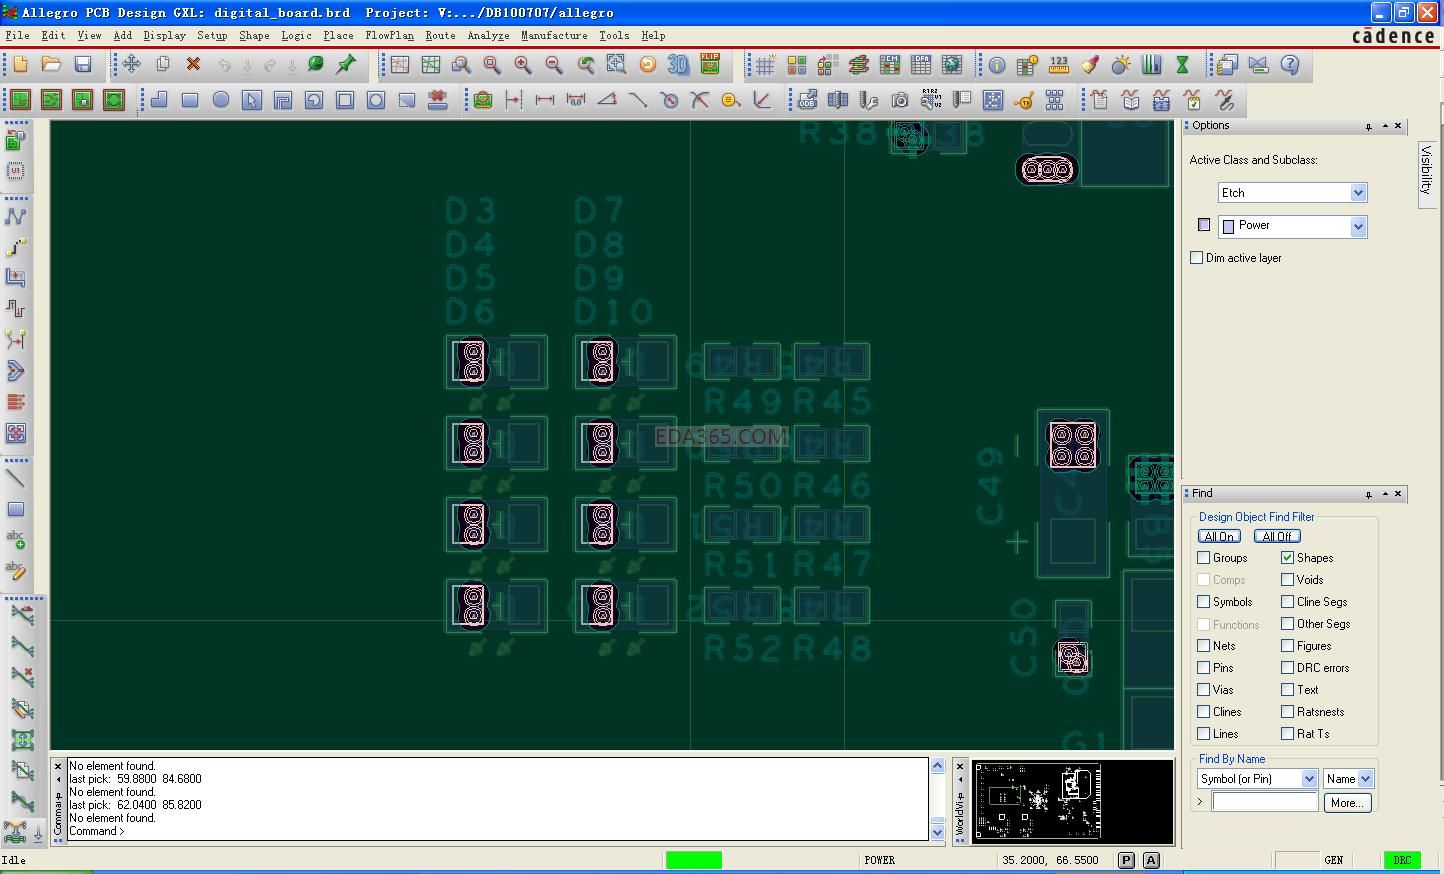The image size is (1444, 874).
Task: Click the A button in status bar
Action: 1151,860
